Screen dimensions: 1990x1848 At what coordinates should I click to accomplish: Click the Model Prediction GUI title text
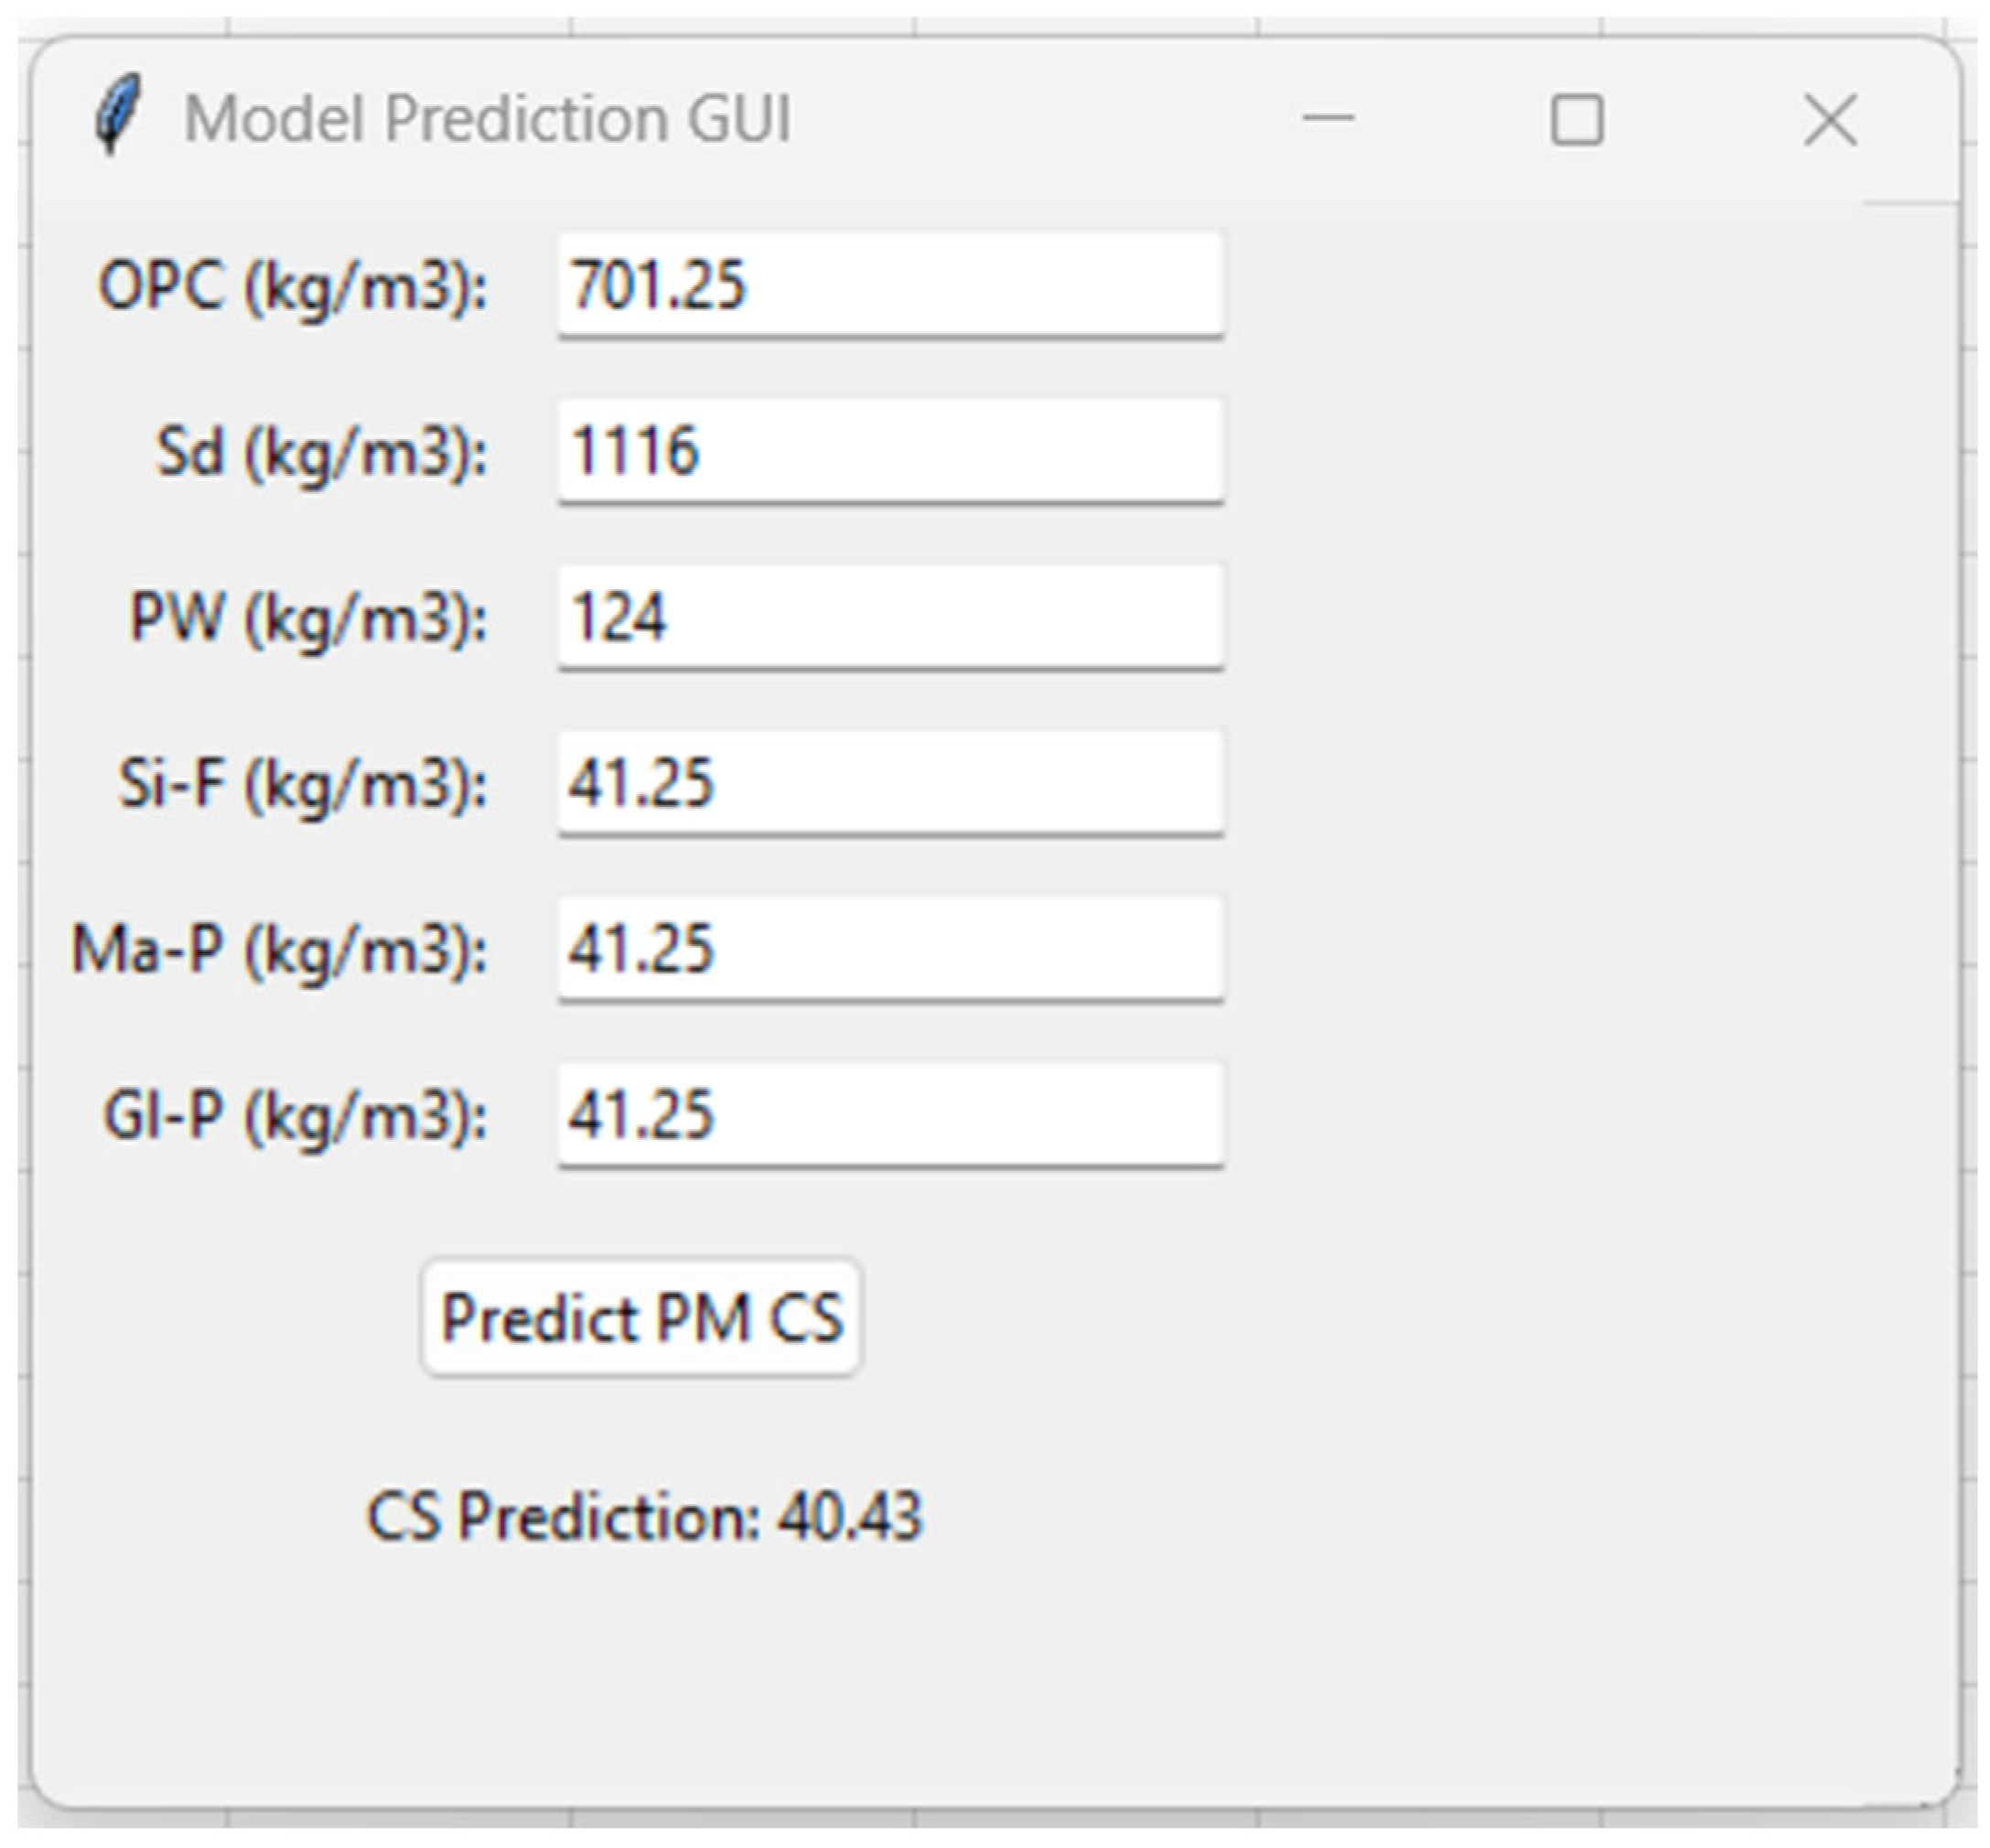click(488, 119)
